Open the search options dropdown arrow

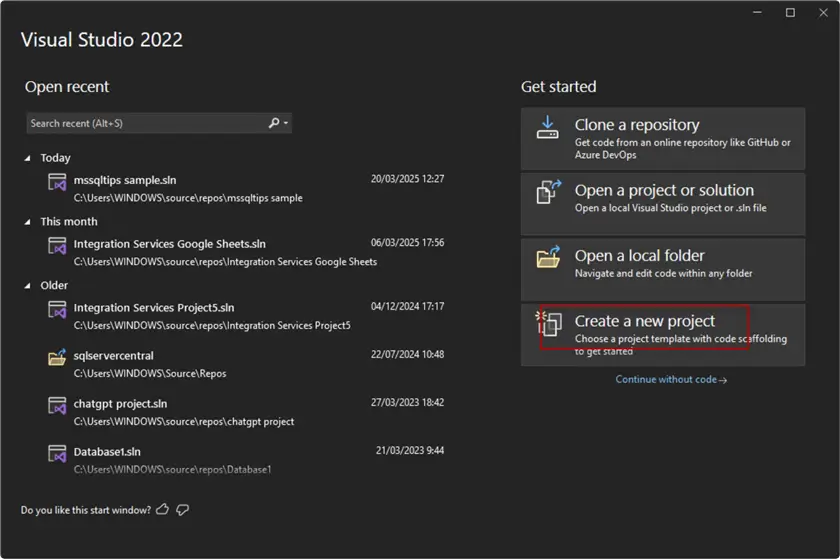tap(286, 123)
